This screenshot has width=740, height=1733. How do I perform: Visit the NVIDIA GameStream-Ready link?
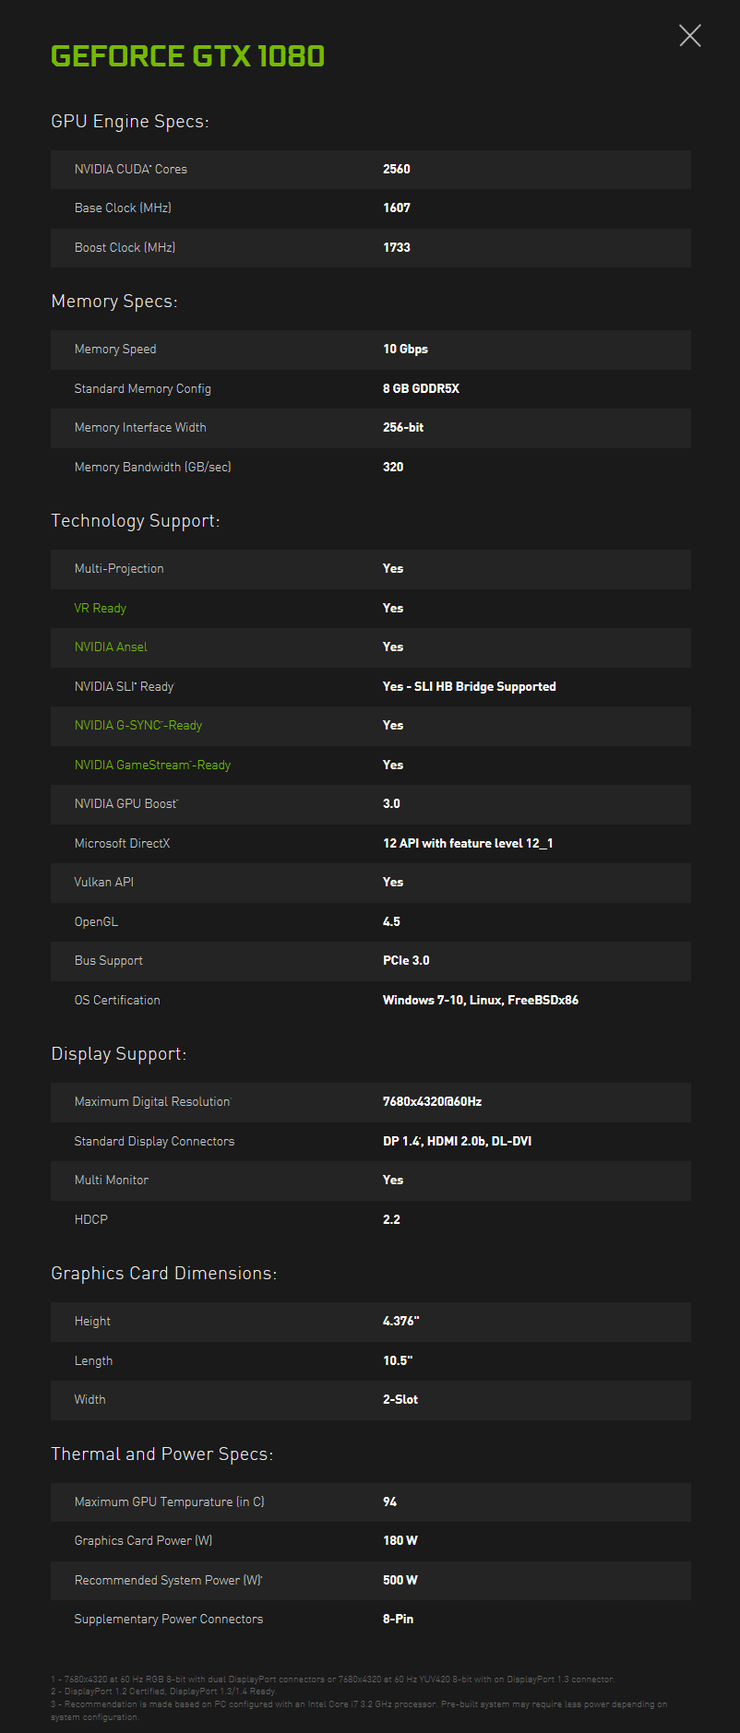click(152, 765)
